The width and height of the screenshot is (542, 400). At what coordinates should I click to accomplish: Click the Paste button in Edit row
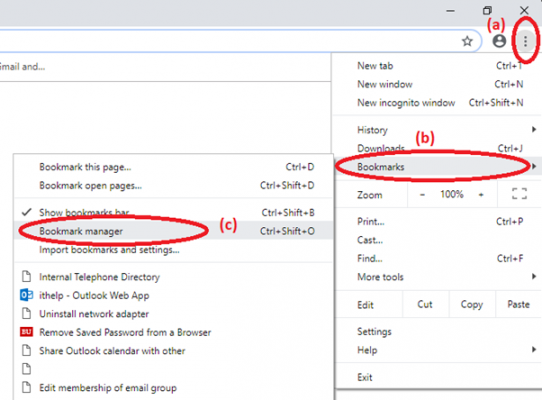tap(518, 304)
